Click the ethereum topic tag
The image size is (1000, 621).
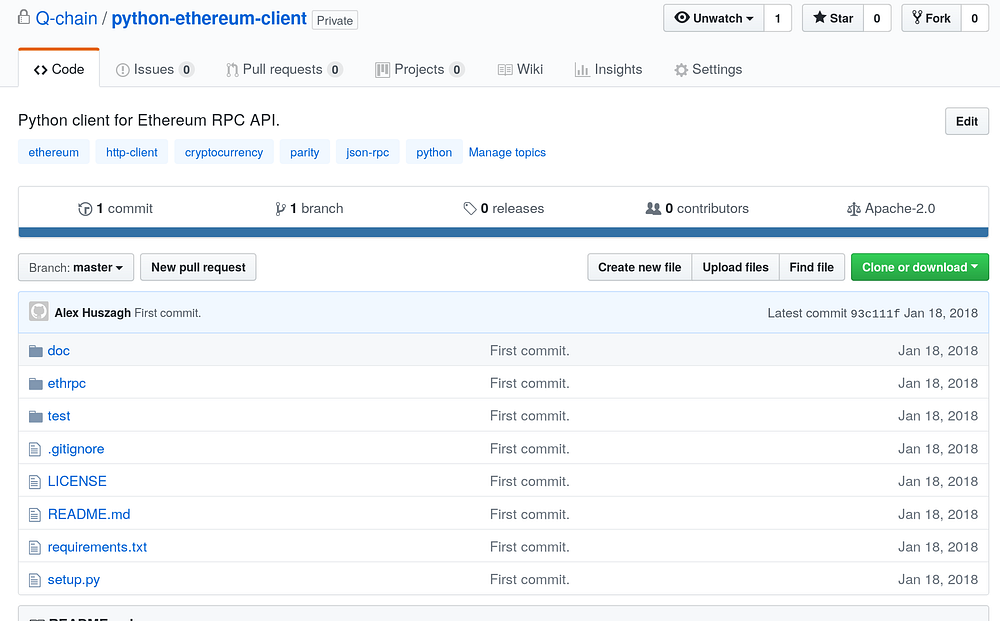54,152
